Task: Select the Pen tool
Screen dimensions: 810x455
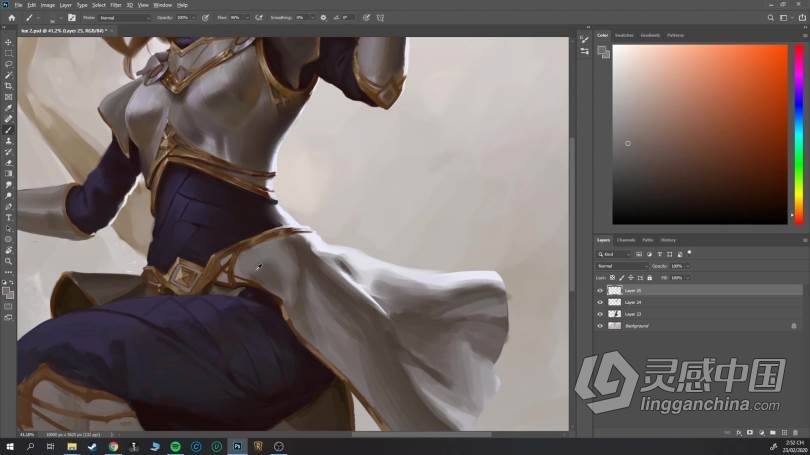Action: [x=8, y=206]
